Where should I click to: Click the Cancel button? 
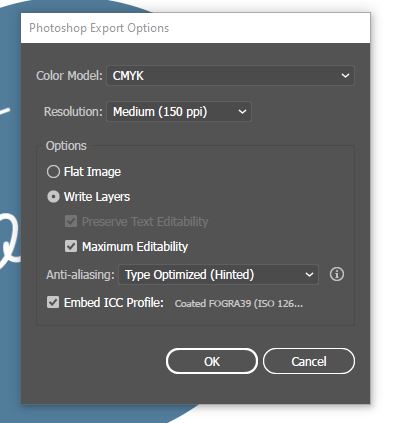click(309, 361)
